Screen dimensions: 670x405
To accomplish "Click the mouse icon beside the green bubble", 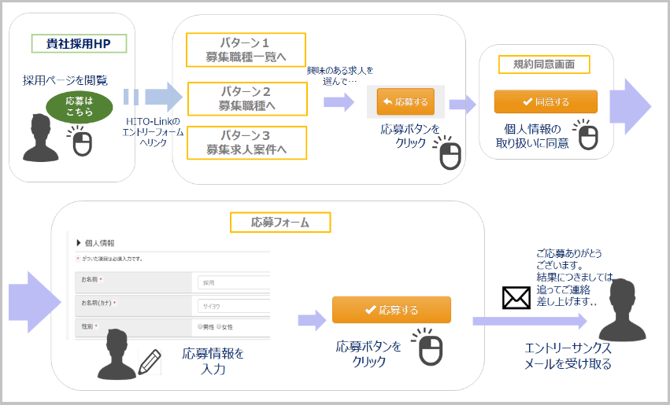I will pos(82,146).
